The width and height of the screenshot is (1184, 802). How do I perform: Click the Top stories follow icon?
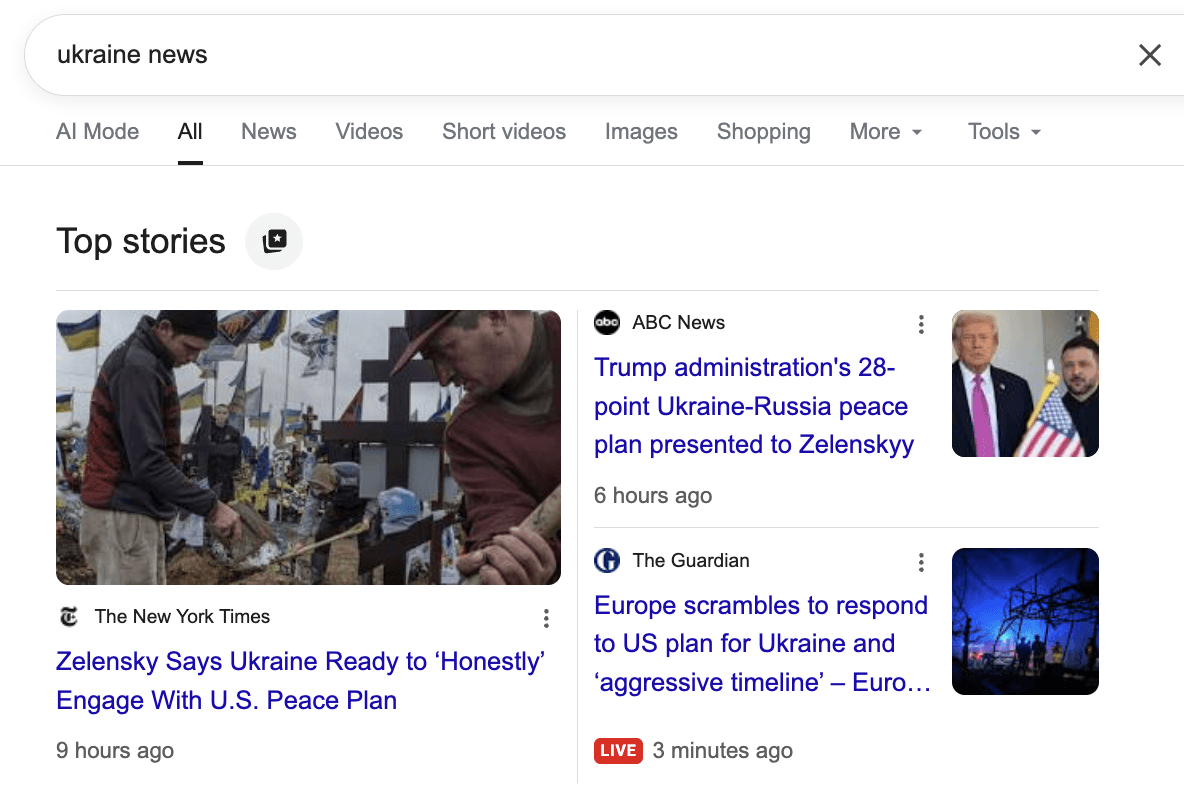click(274, 241)
